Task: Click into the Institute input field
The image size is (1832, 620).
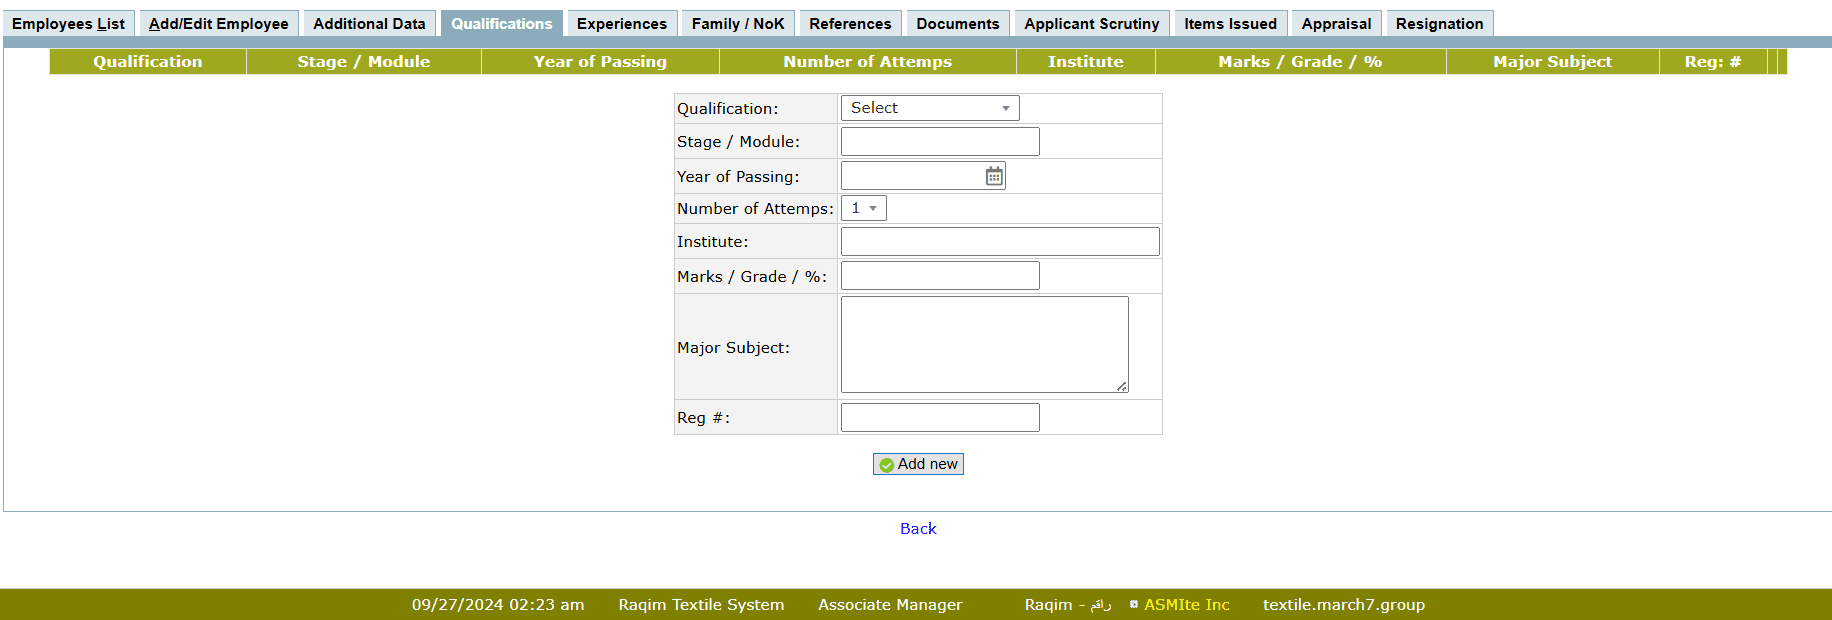Action: click(999, 242)
